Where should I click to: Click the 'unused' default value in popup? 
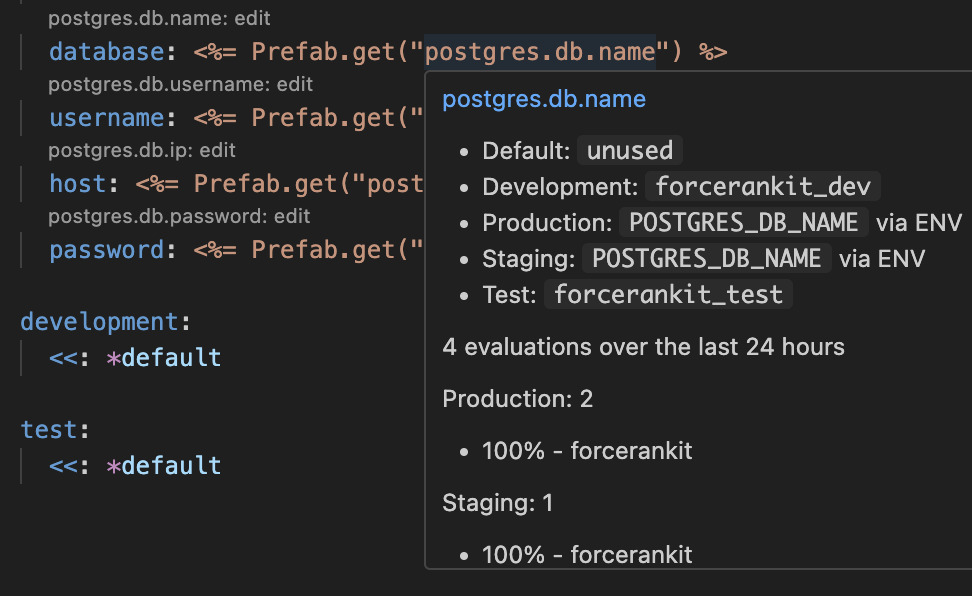pyautogui.click(x=630, y=151)
